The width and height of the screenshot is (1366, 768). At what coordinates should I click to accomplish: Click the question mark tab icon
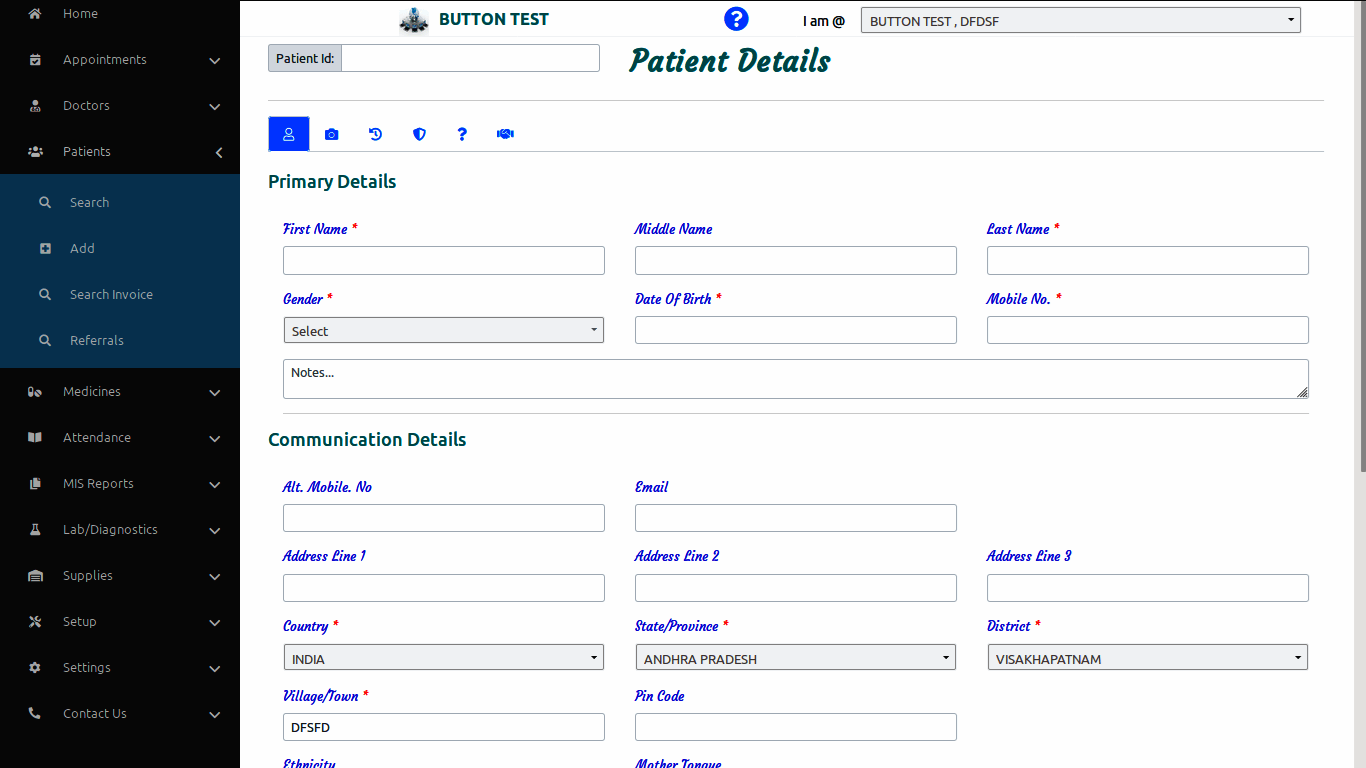pos(462,134)
